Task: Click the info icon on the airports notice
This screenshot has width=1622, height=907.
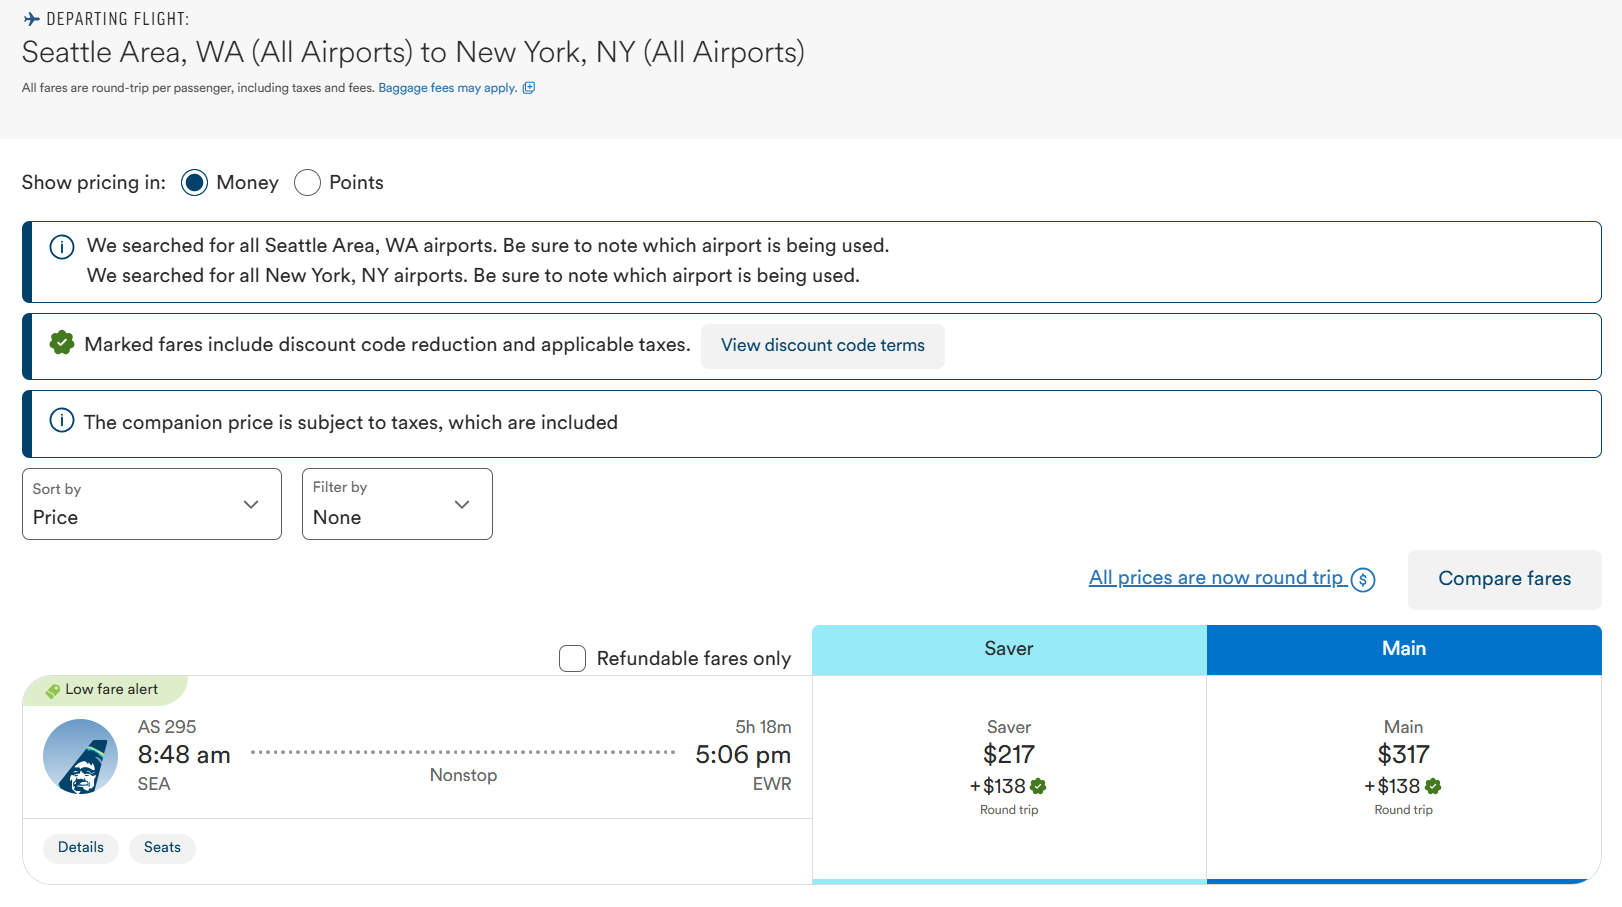Action: tap(61, 246)
